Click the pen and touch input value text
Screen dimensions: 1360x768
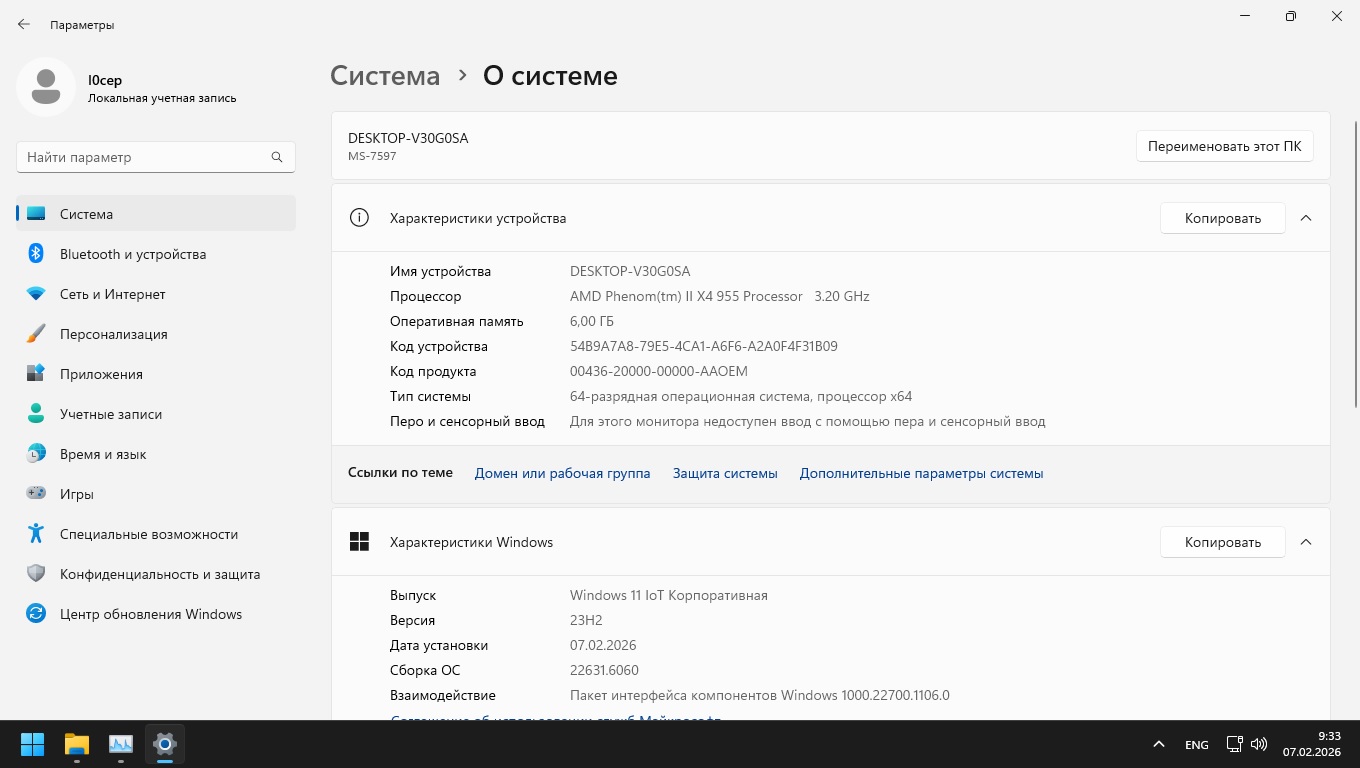(x=808, y=421)
